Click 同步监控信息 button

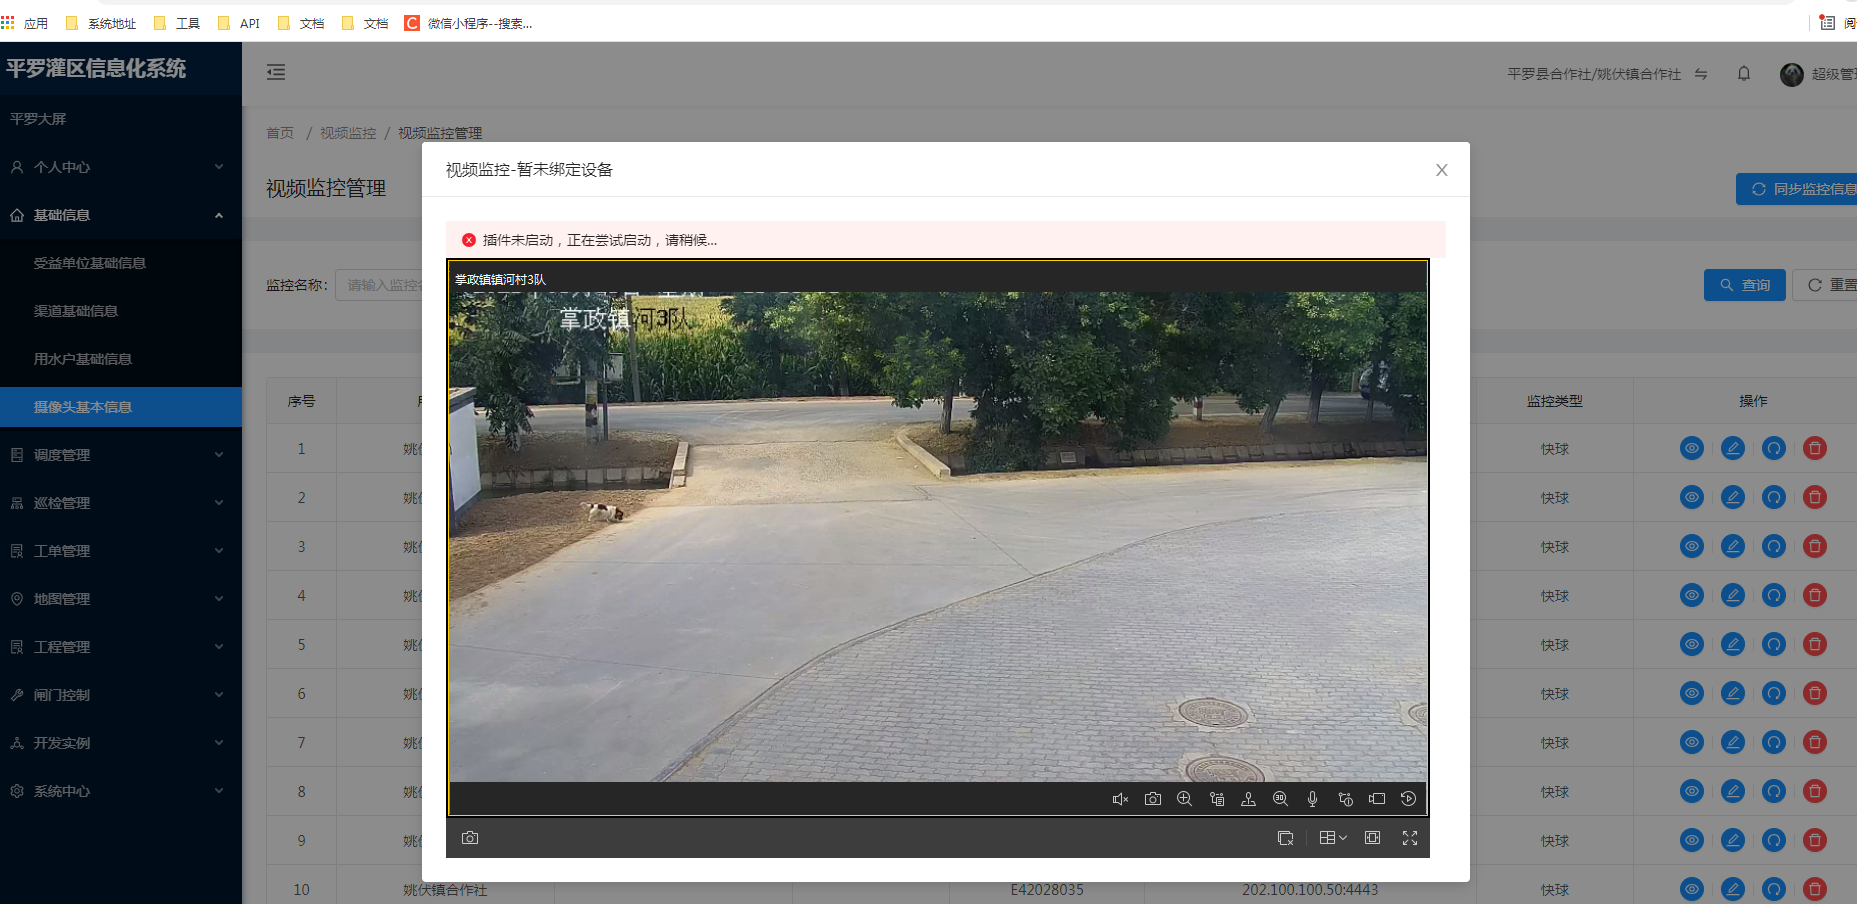[x=1797, y=189]
